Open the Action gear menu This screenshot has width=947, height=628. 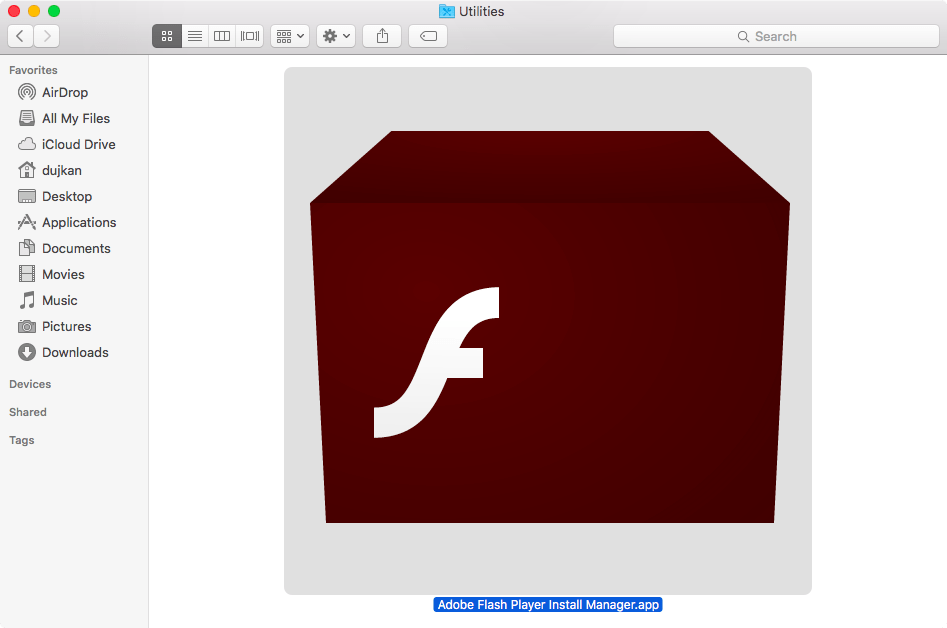336,36
